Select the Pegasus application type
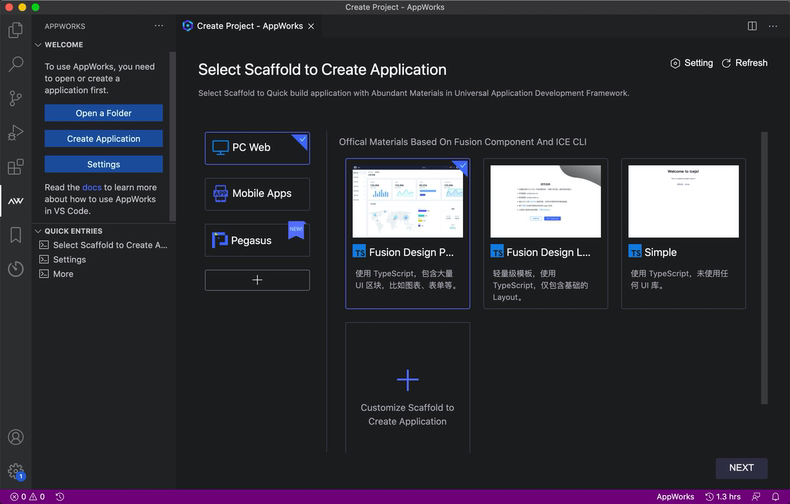Image resolution: width=790 pixels, height=504 pixels. (257, 240)
